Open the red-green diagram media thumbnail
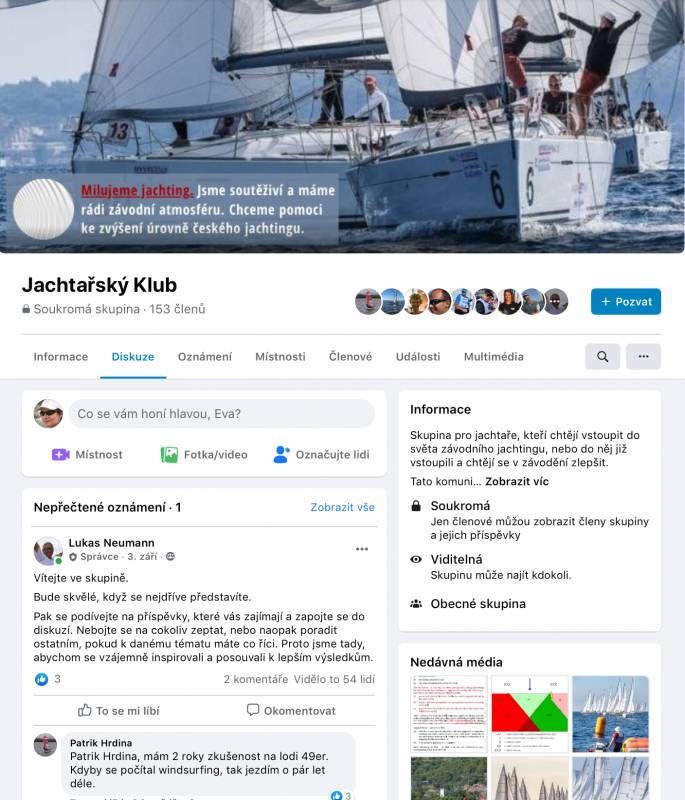The image size is (685, 800). coord(529,714)
